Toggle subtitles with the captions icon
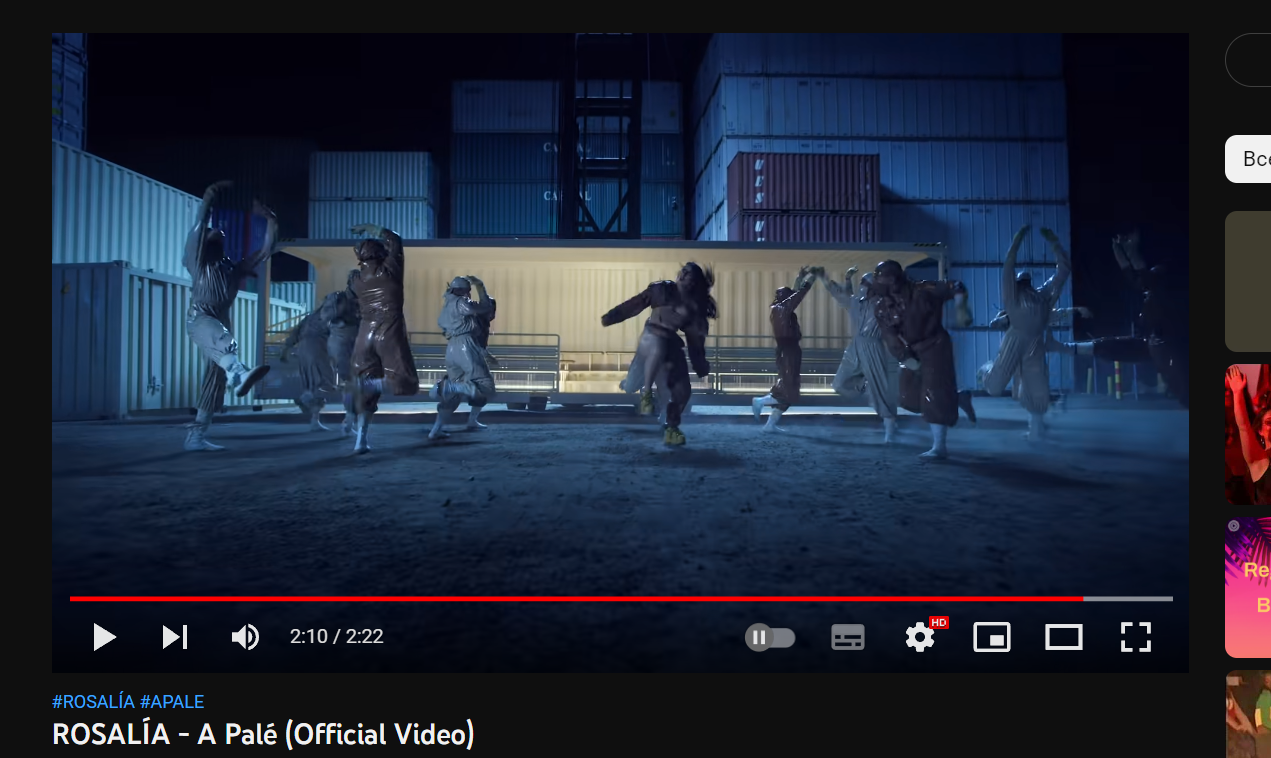Screen dimensions: 1271x758 pyautogui.click(x=848, y=637)
